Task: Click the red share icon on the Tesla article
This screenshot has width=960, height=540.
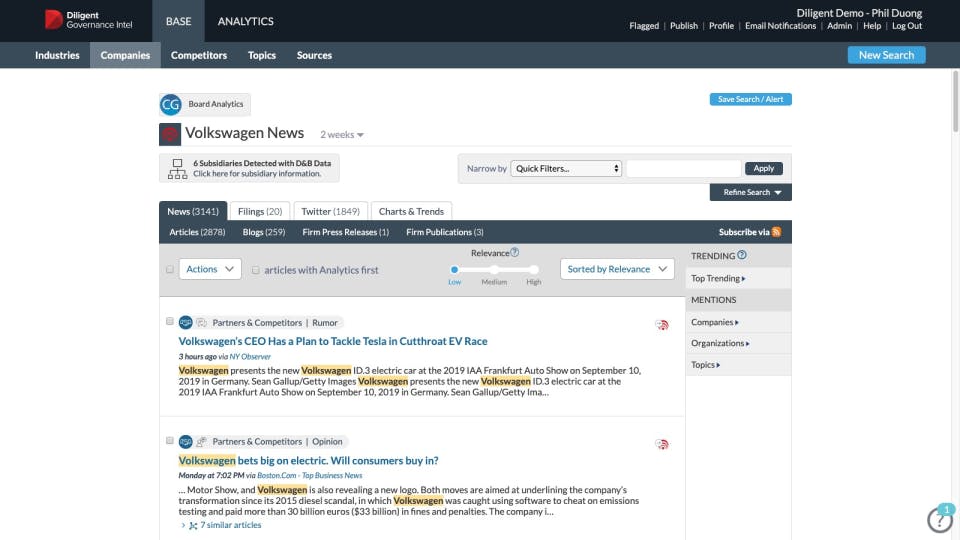Action: point(662,324)
